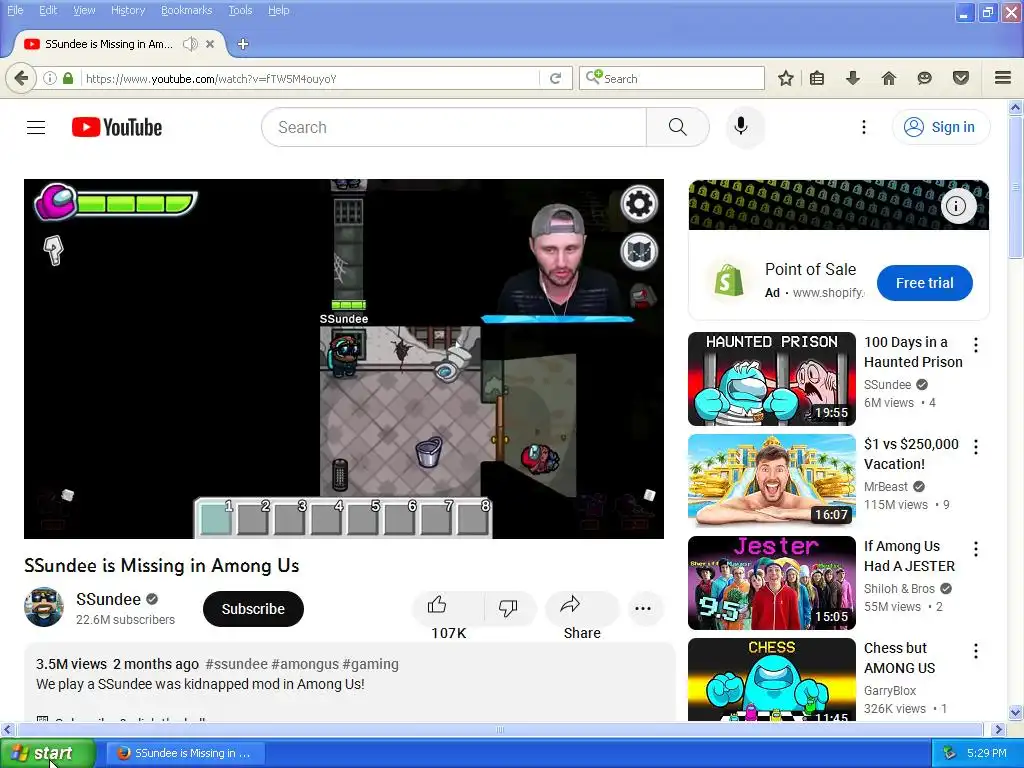The image size is (1024, 768).
Task: Open options for 100 Days Haunted Prison video
Action: 976,345
